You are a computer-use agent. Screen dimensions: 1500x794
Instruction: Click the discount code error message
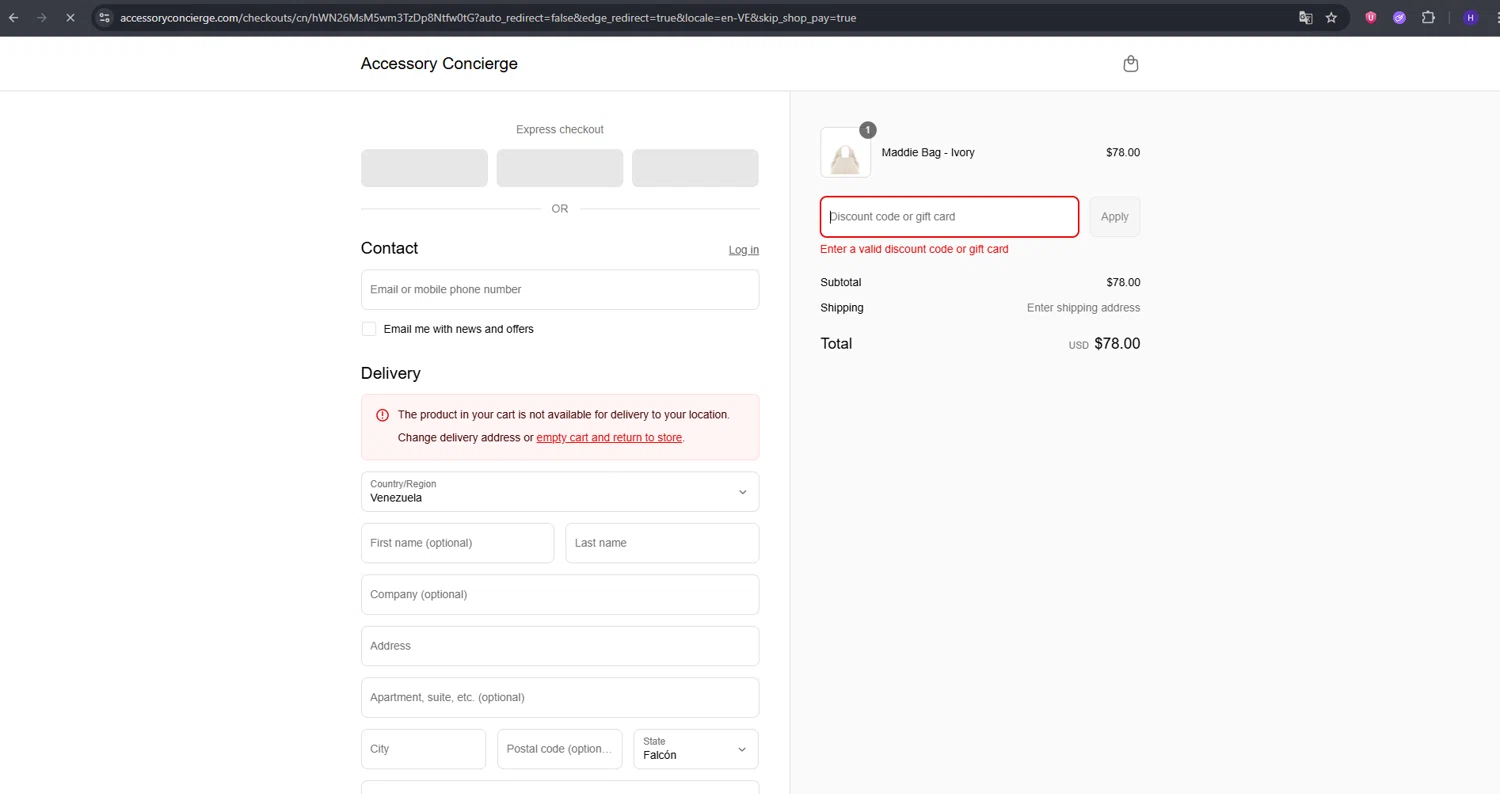(914, 249)
